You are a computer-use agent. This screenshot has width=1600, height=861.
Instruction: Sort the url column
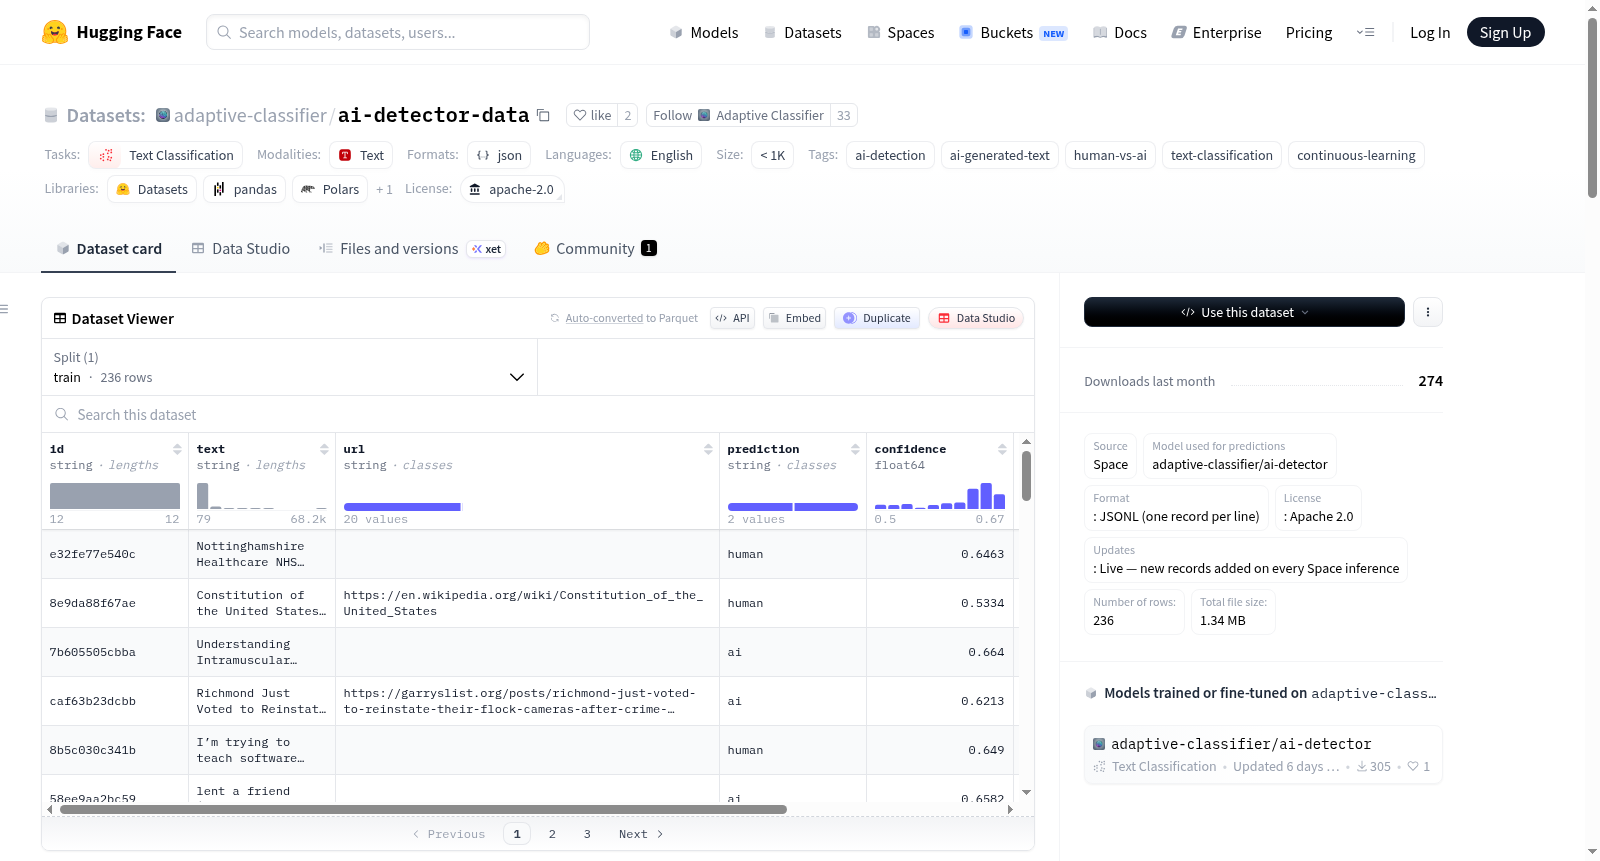point(708,449)
